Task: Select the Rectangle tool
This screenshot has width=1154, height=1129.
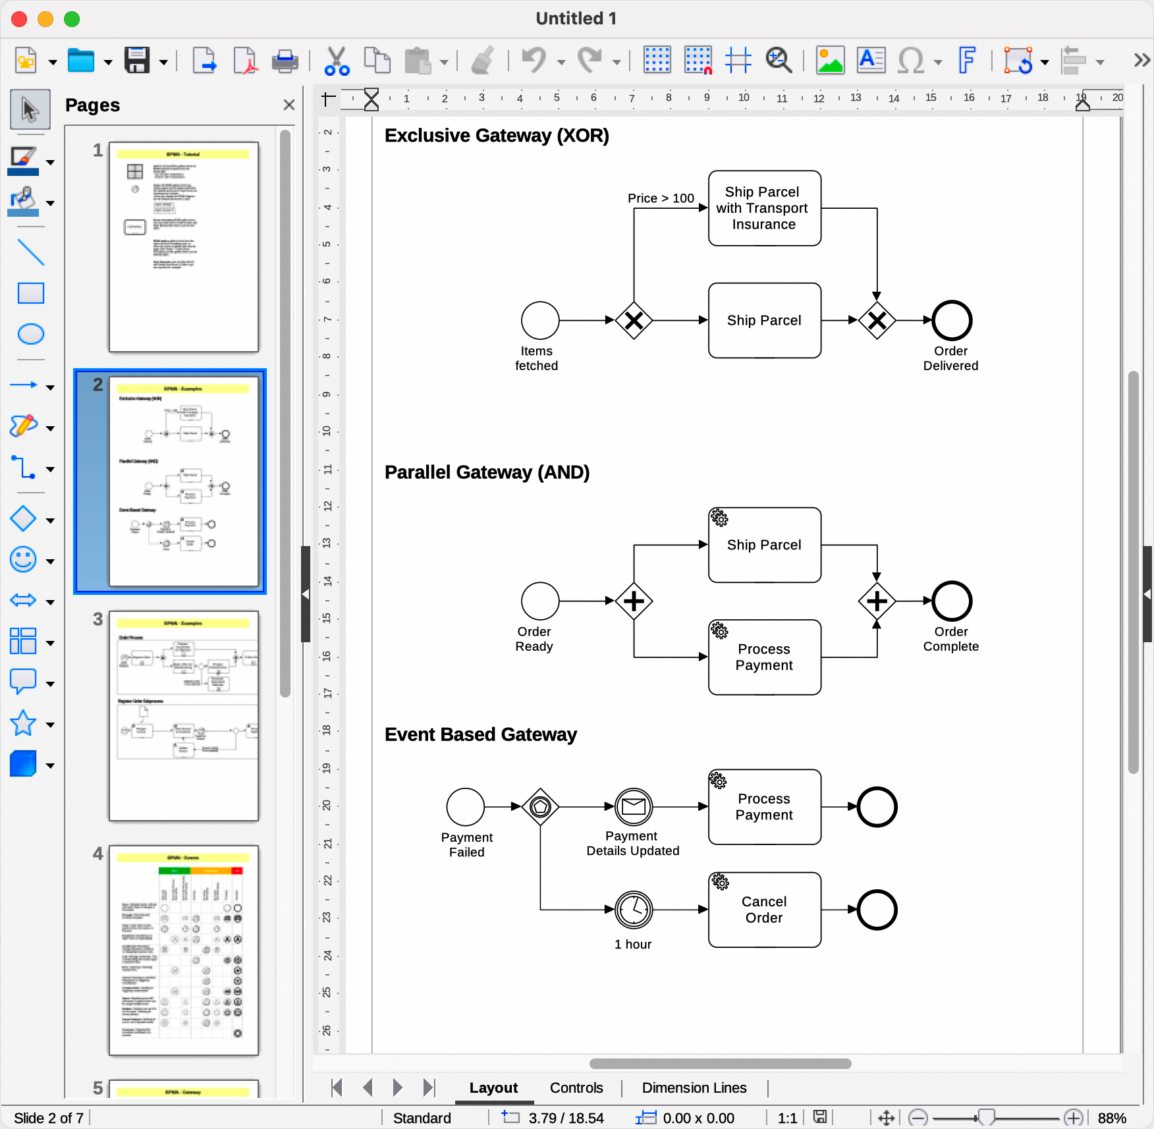Action: [30, 293]
